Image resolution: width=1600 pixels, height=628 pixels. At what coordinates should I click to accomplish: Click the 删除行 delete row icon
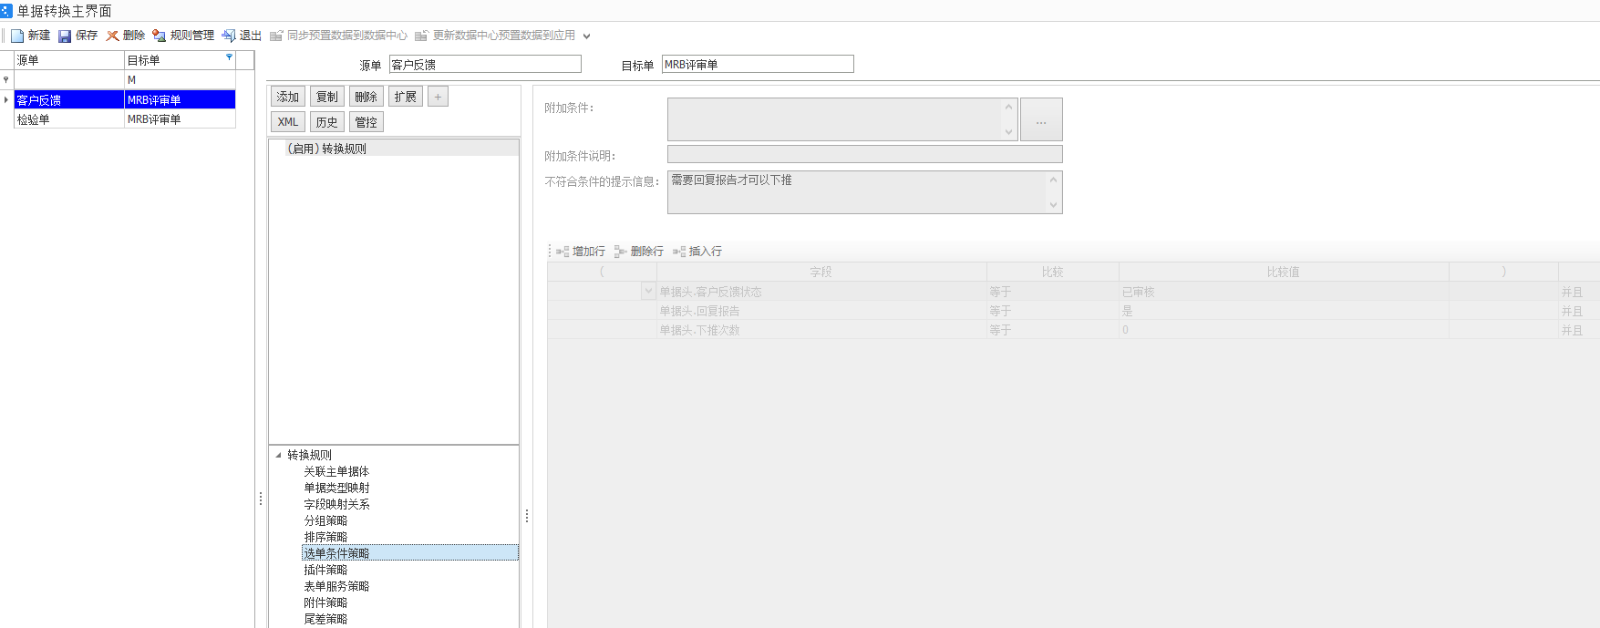(621, 252)
